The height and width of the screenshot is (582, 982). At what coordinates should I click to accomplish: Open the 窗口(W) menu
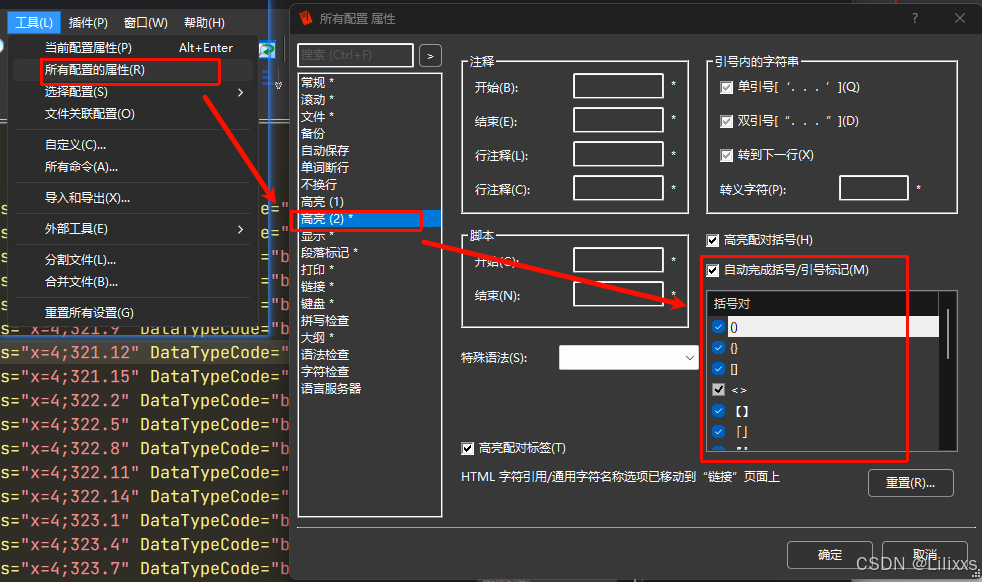point(146,23)
